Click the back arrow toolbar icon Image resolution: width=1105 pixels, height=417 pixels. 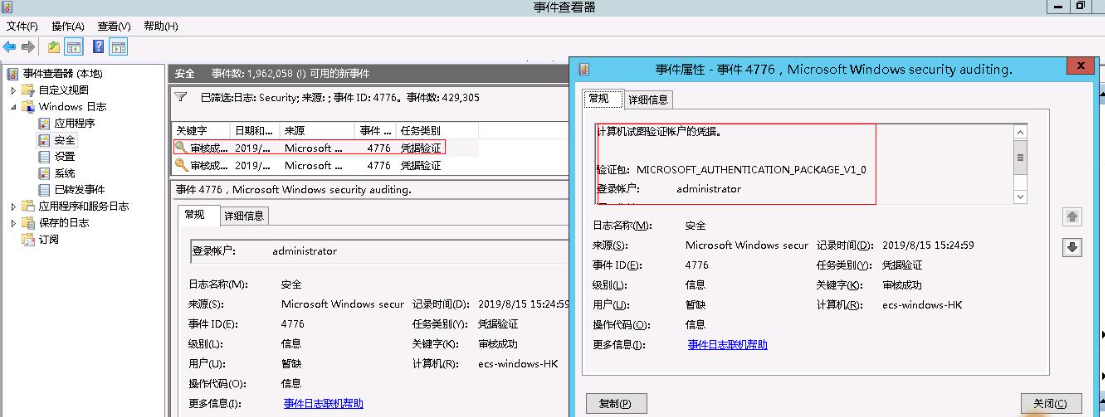point(9,46)
